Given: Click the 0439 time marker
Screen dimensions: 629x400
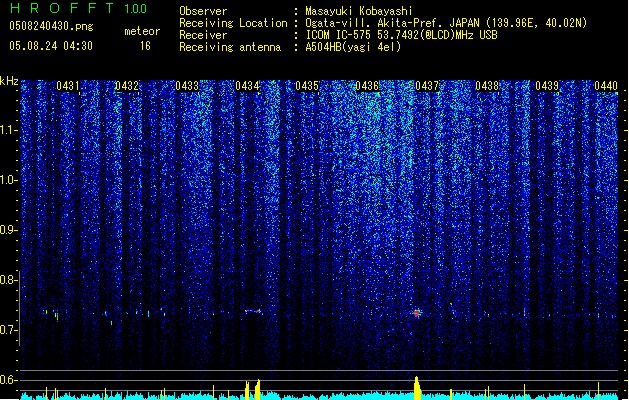Looking at the screenshot, I should pos(547,86).
